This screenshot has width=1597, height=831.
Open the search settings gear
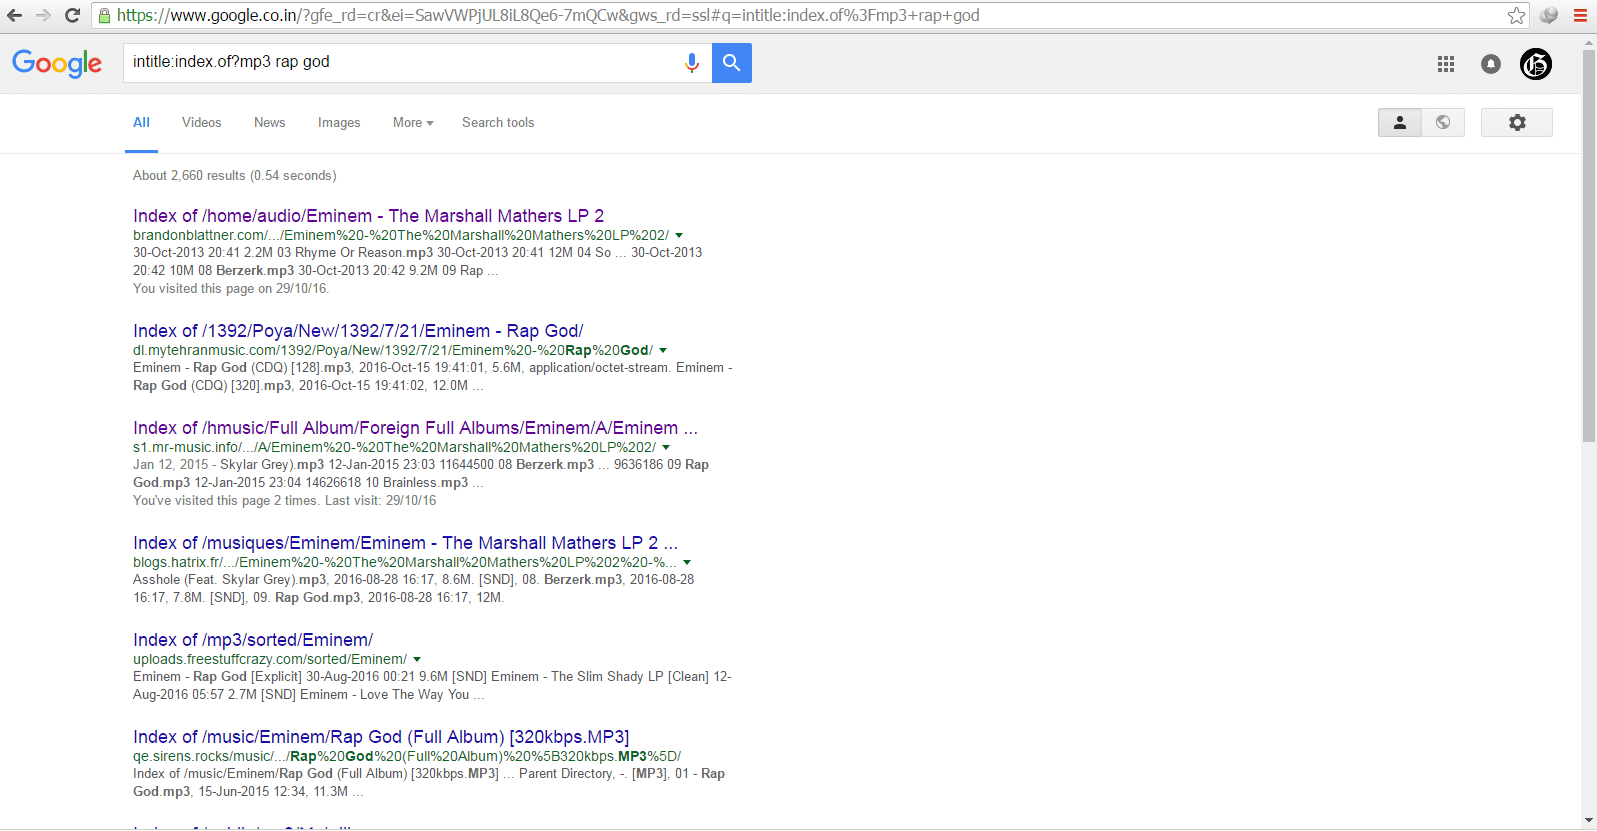click(x=1517, y=122)
